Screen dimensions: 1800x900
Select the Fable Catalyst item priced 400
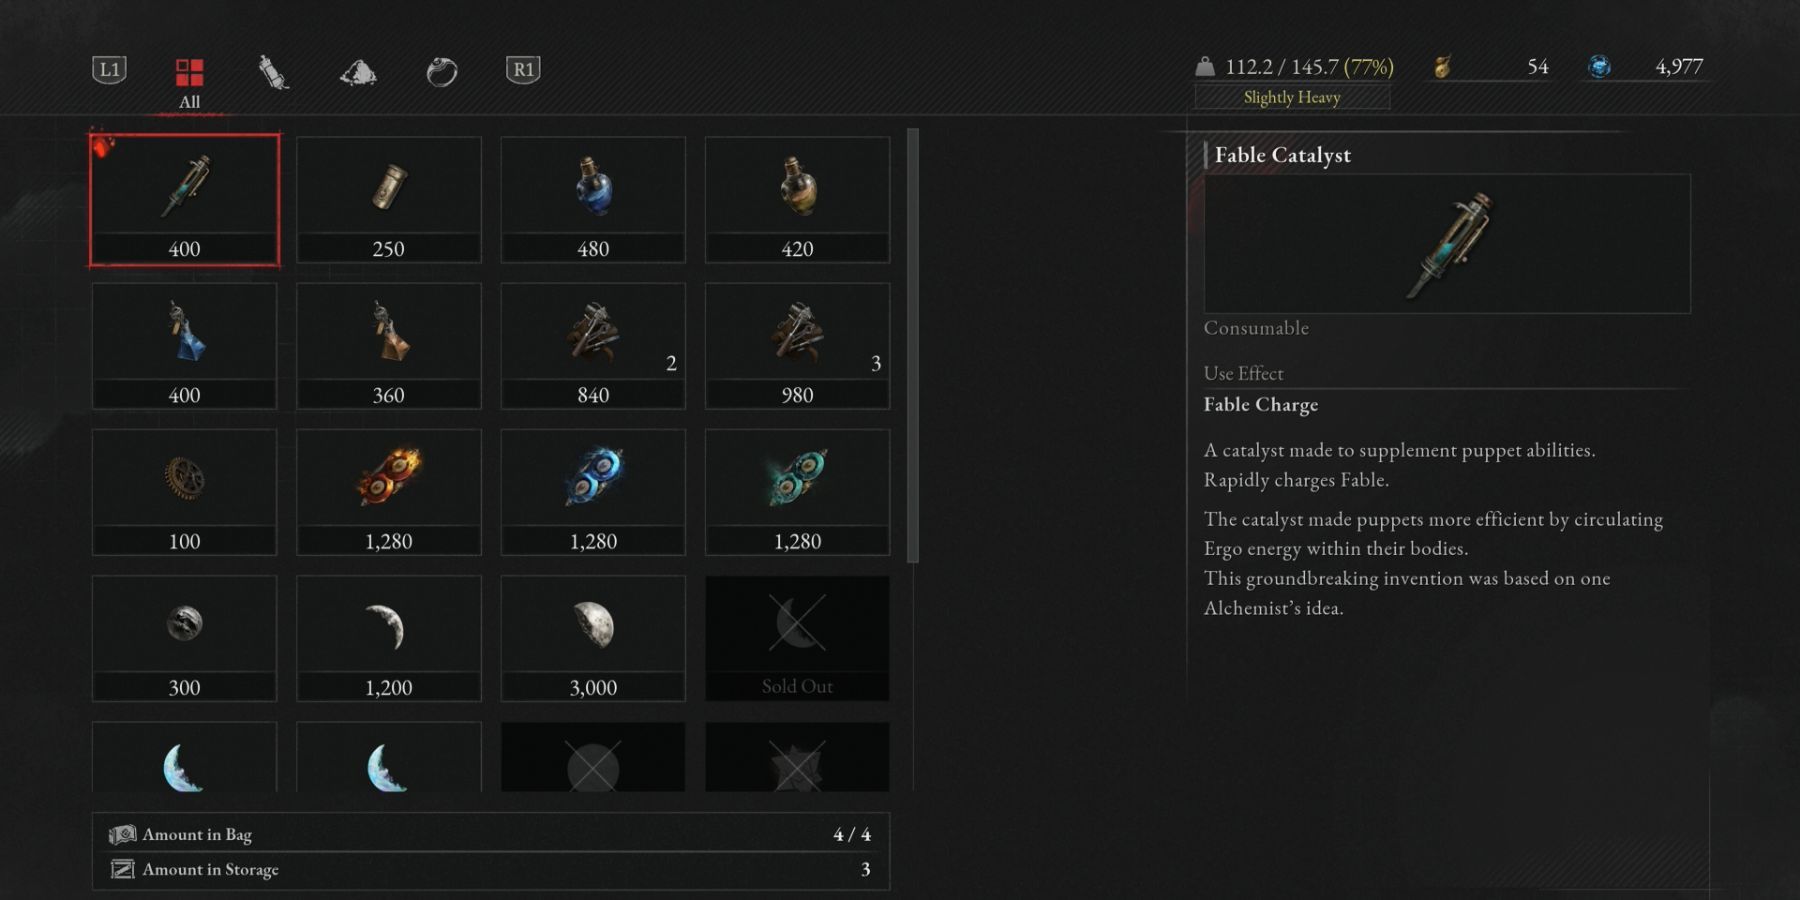(184, 200)
